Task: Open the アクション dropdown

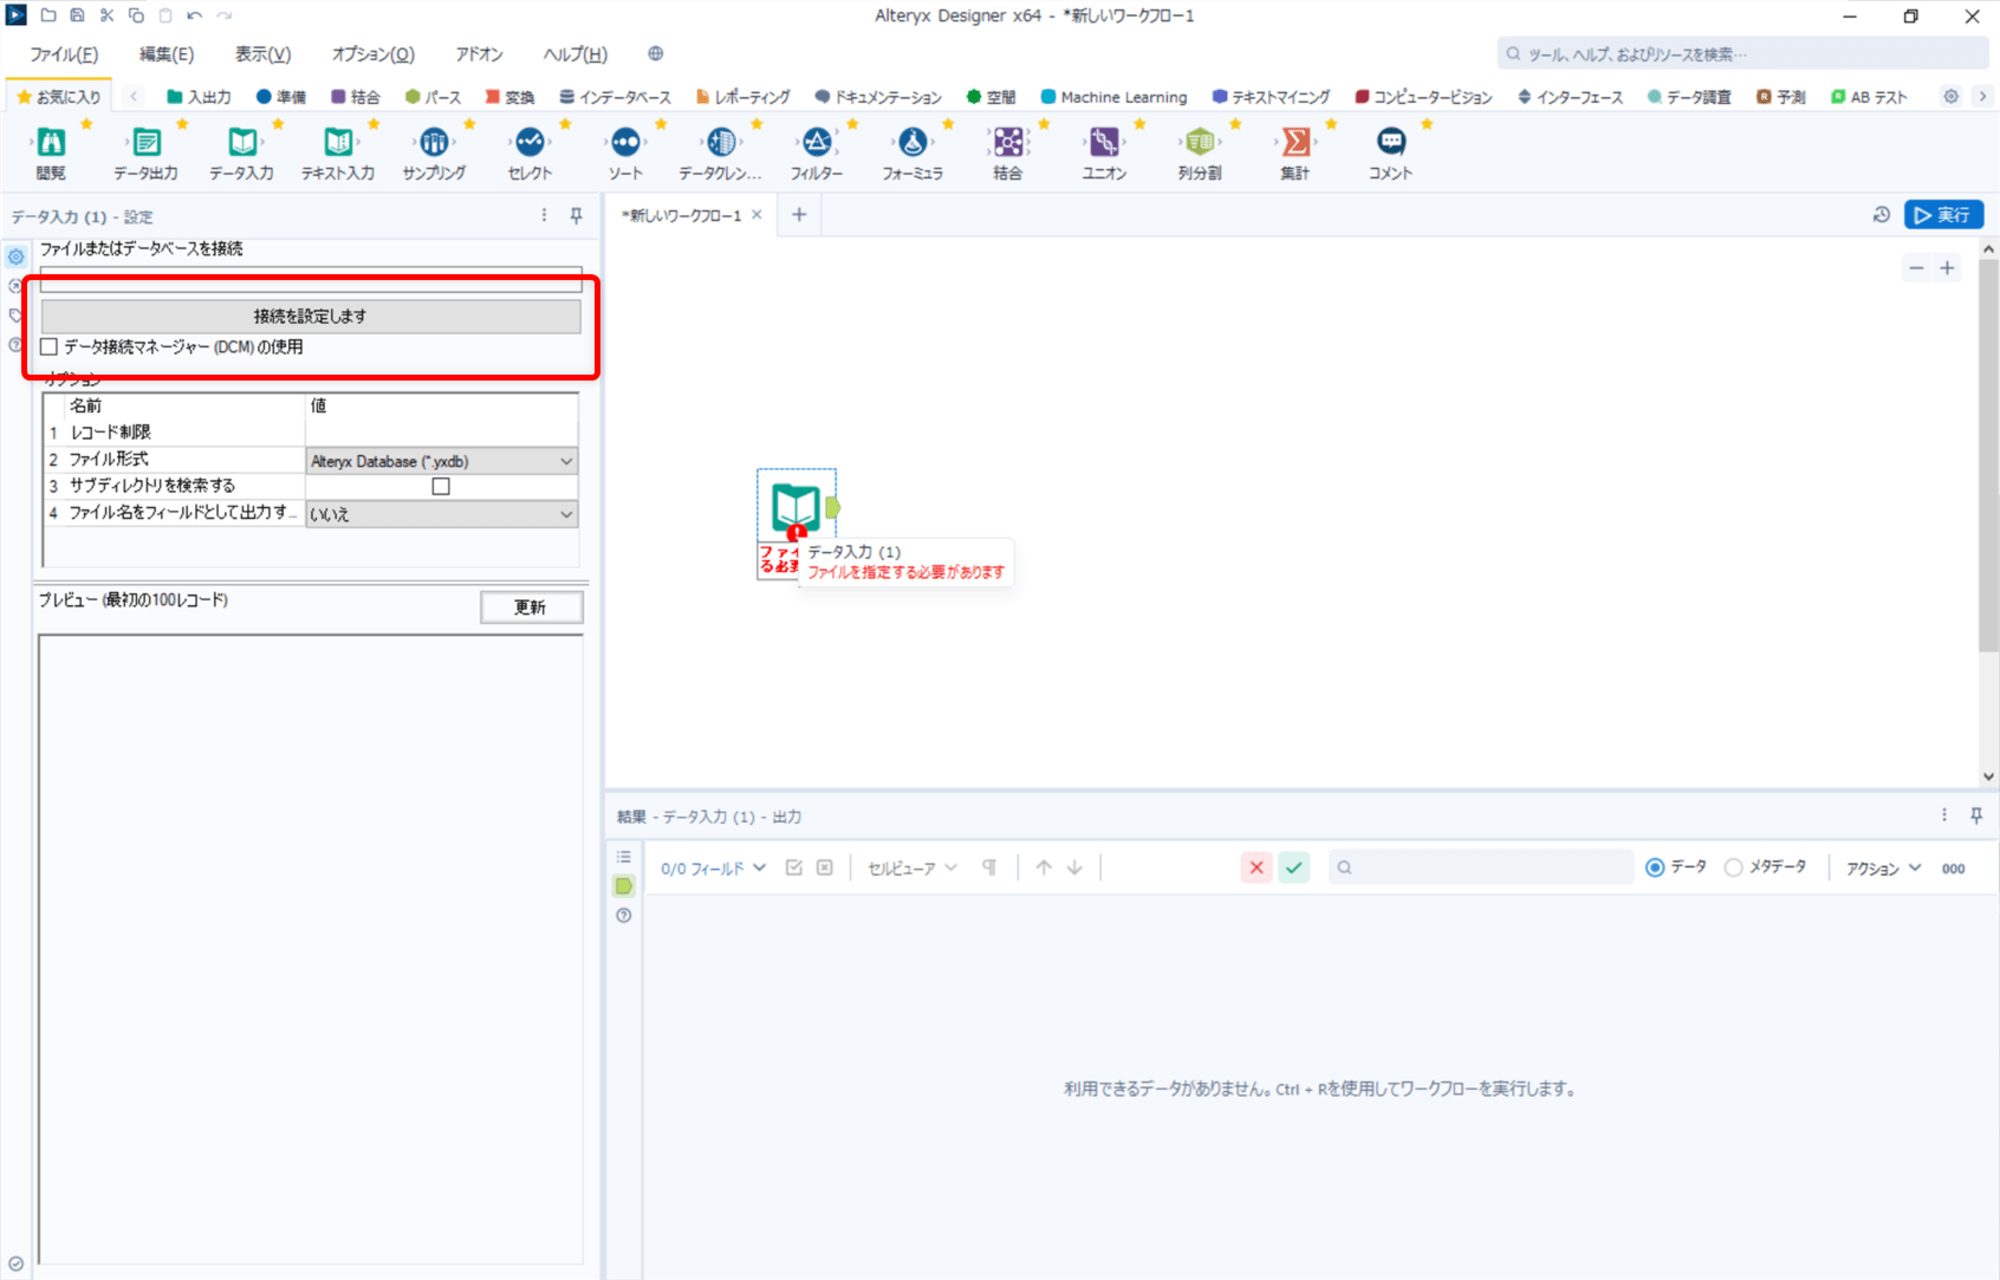Action: (1883, 868)
